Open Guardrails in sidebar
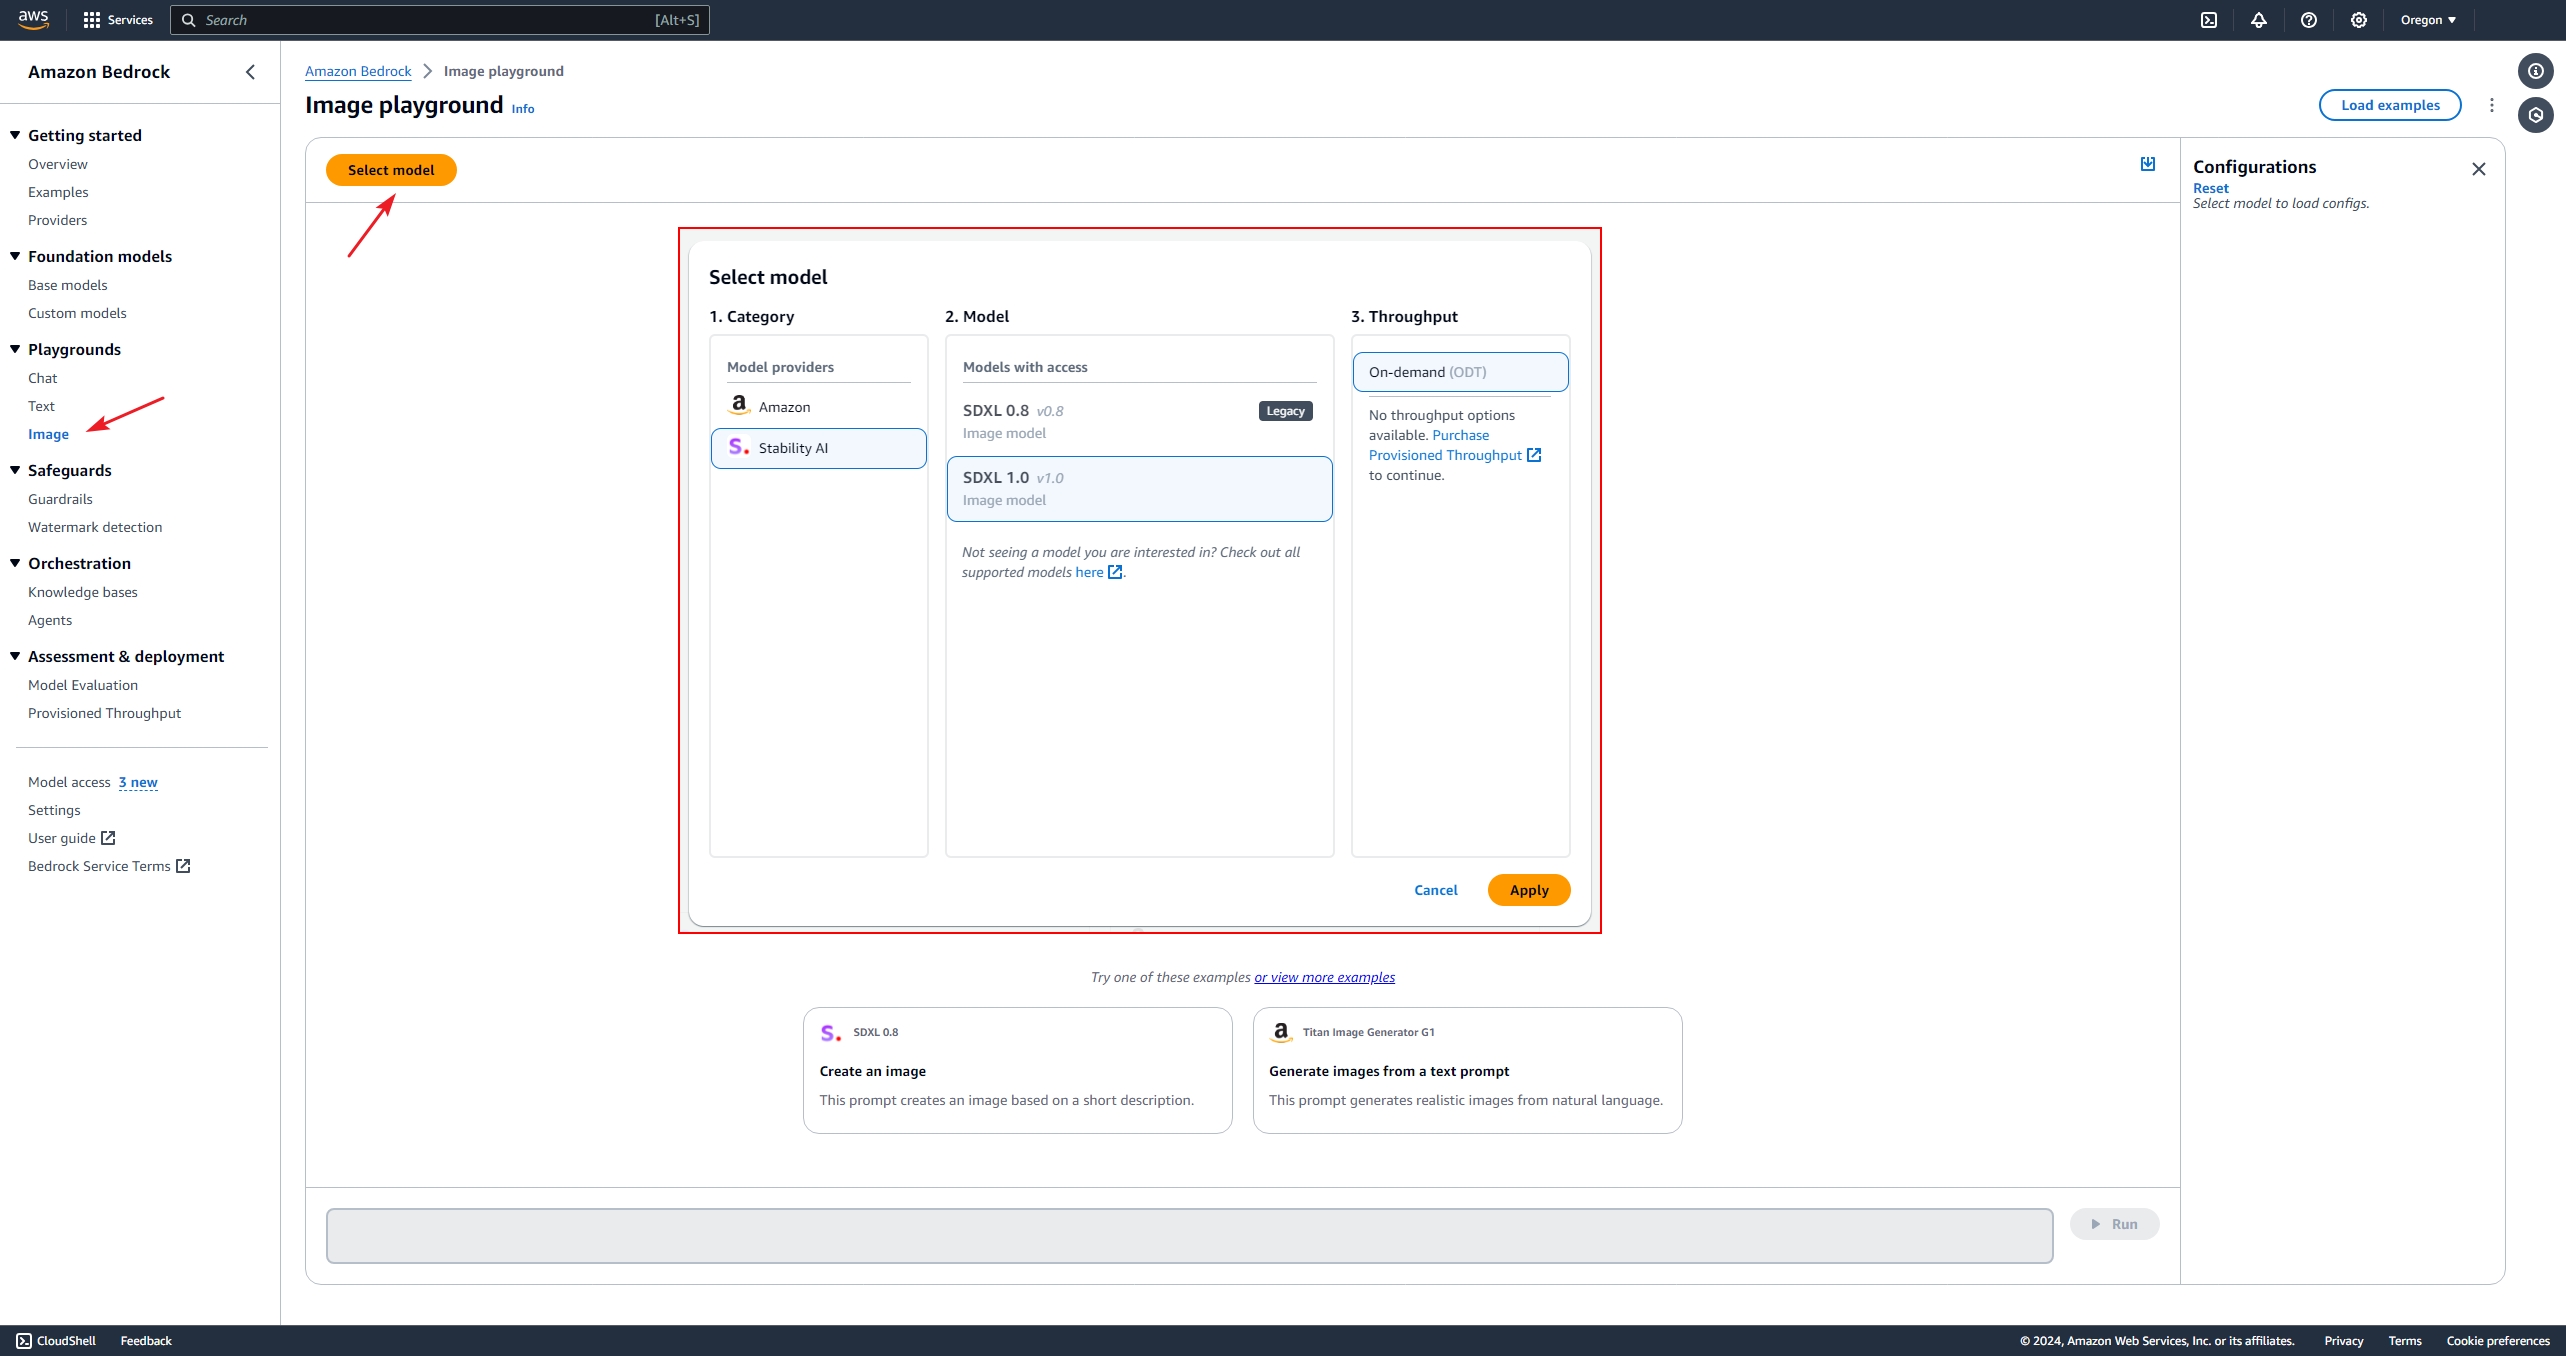 point(60,499)
